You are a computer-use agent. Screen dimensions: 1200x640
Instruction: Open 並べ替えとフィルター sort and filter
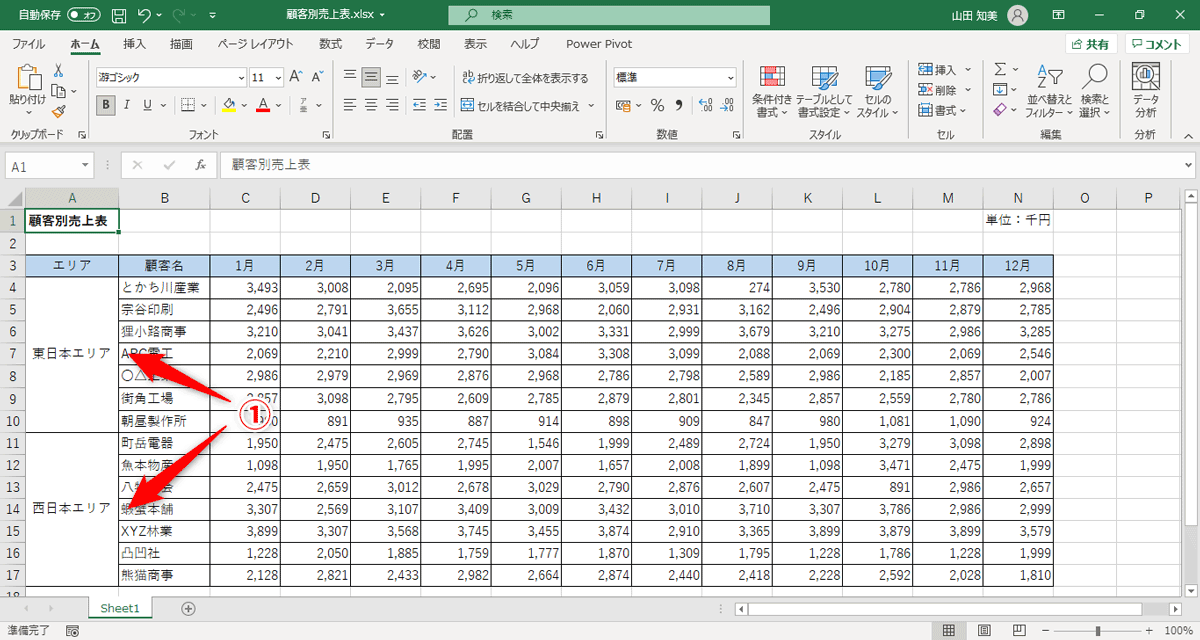1049,92
